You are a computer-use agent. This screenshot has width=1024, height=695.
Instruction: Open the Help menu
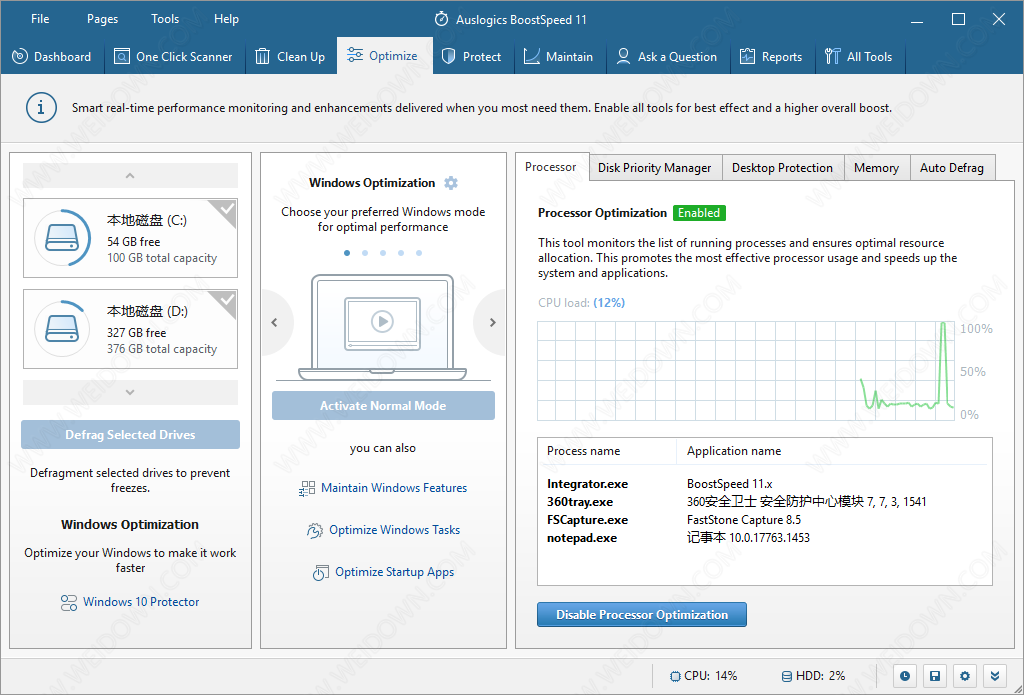[226, 19]
